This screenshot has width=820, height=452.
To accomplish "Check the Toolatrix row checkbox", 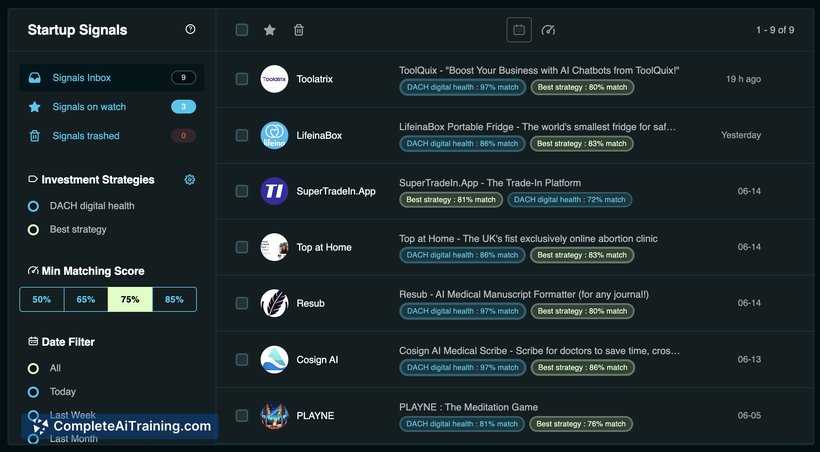I will [x=242, y=79].
